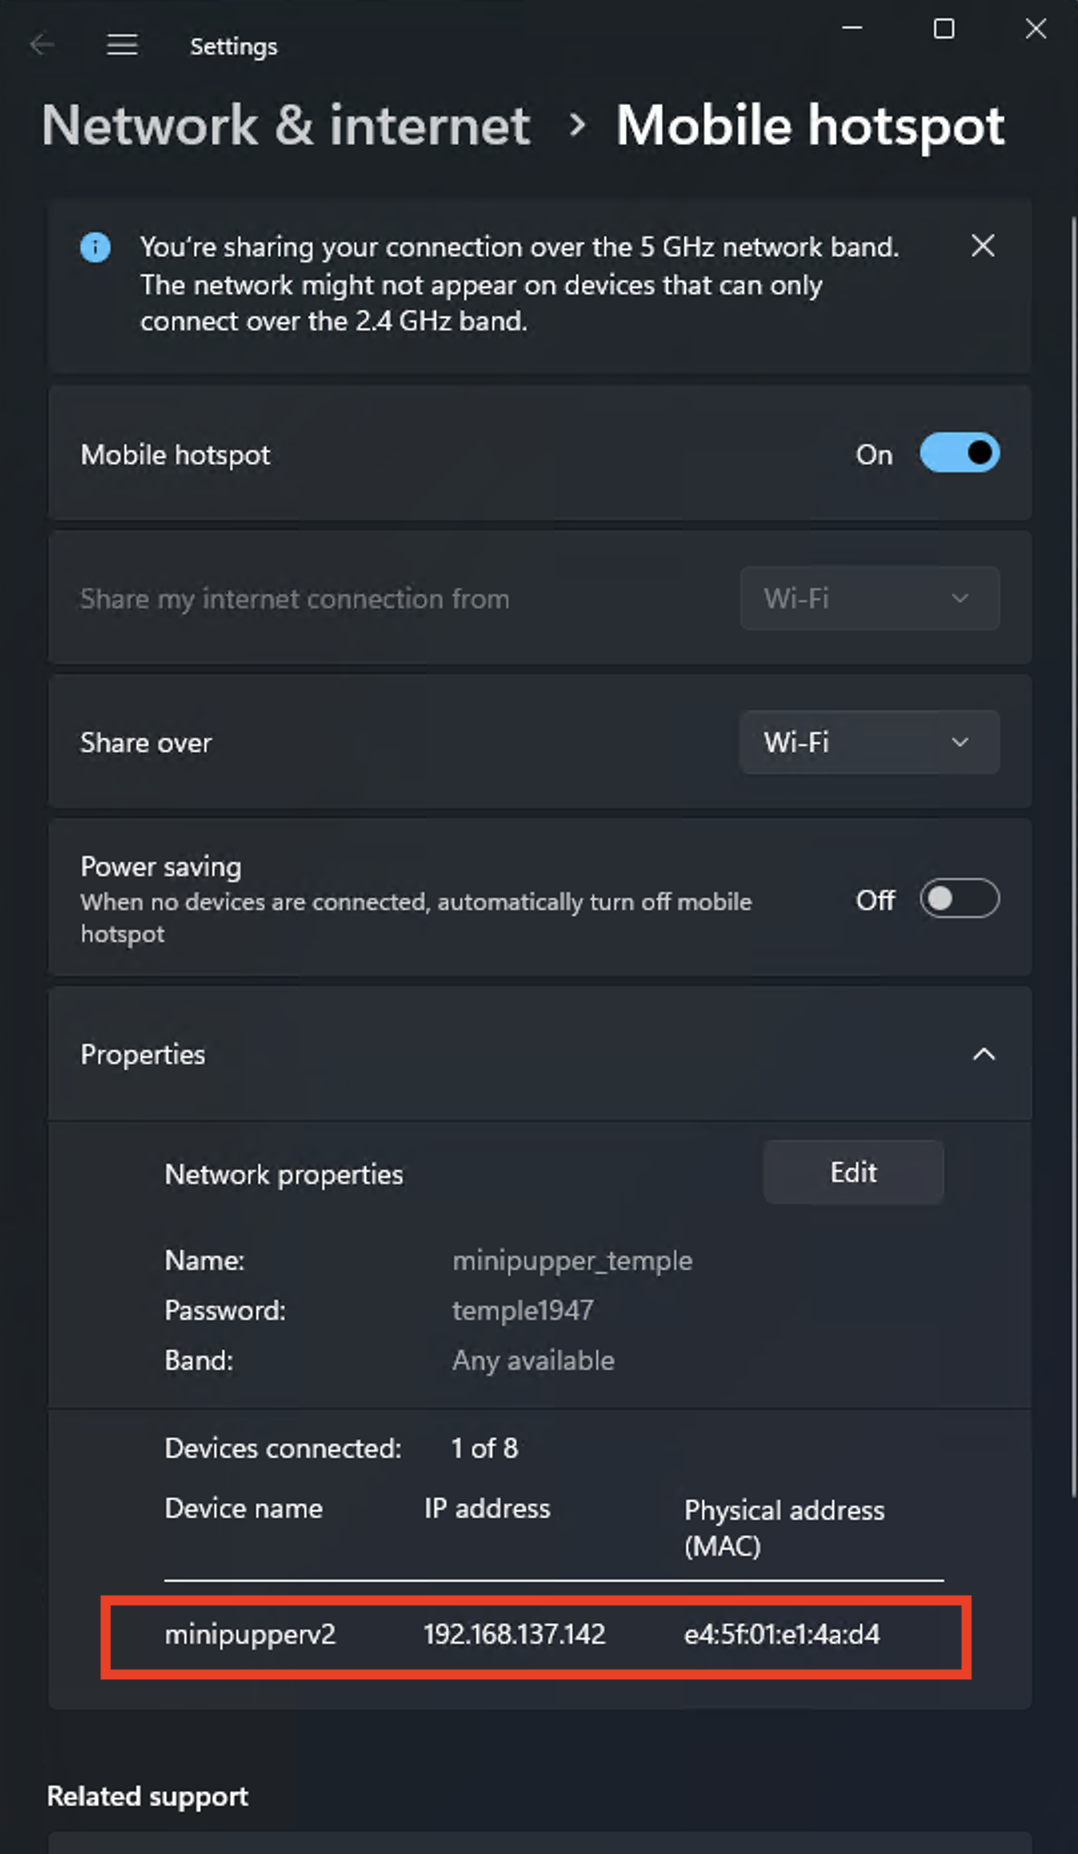Maximize the Settings window
1078x1854 pixels.
point(943,29)
